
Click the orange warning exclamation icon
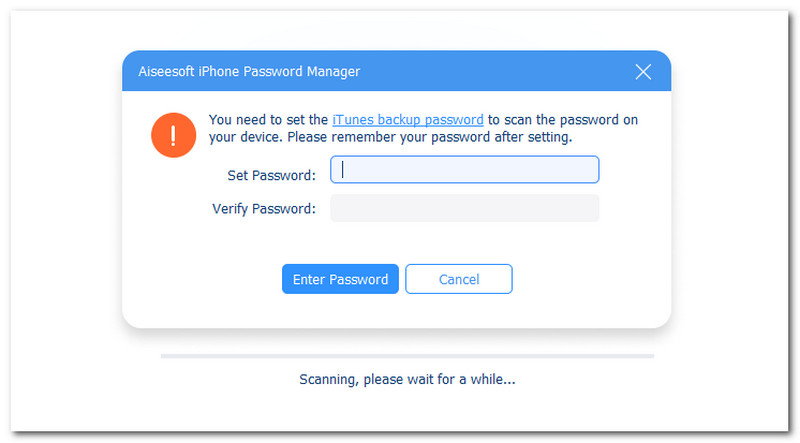(x=172, y=135)
